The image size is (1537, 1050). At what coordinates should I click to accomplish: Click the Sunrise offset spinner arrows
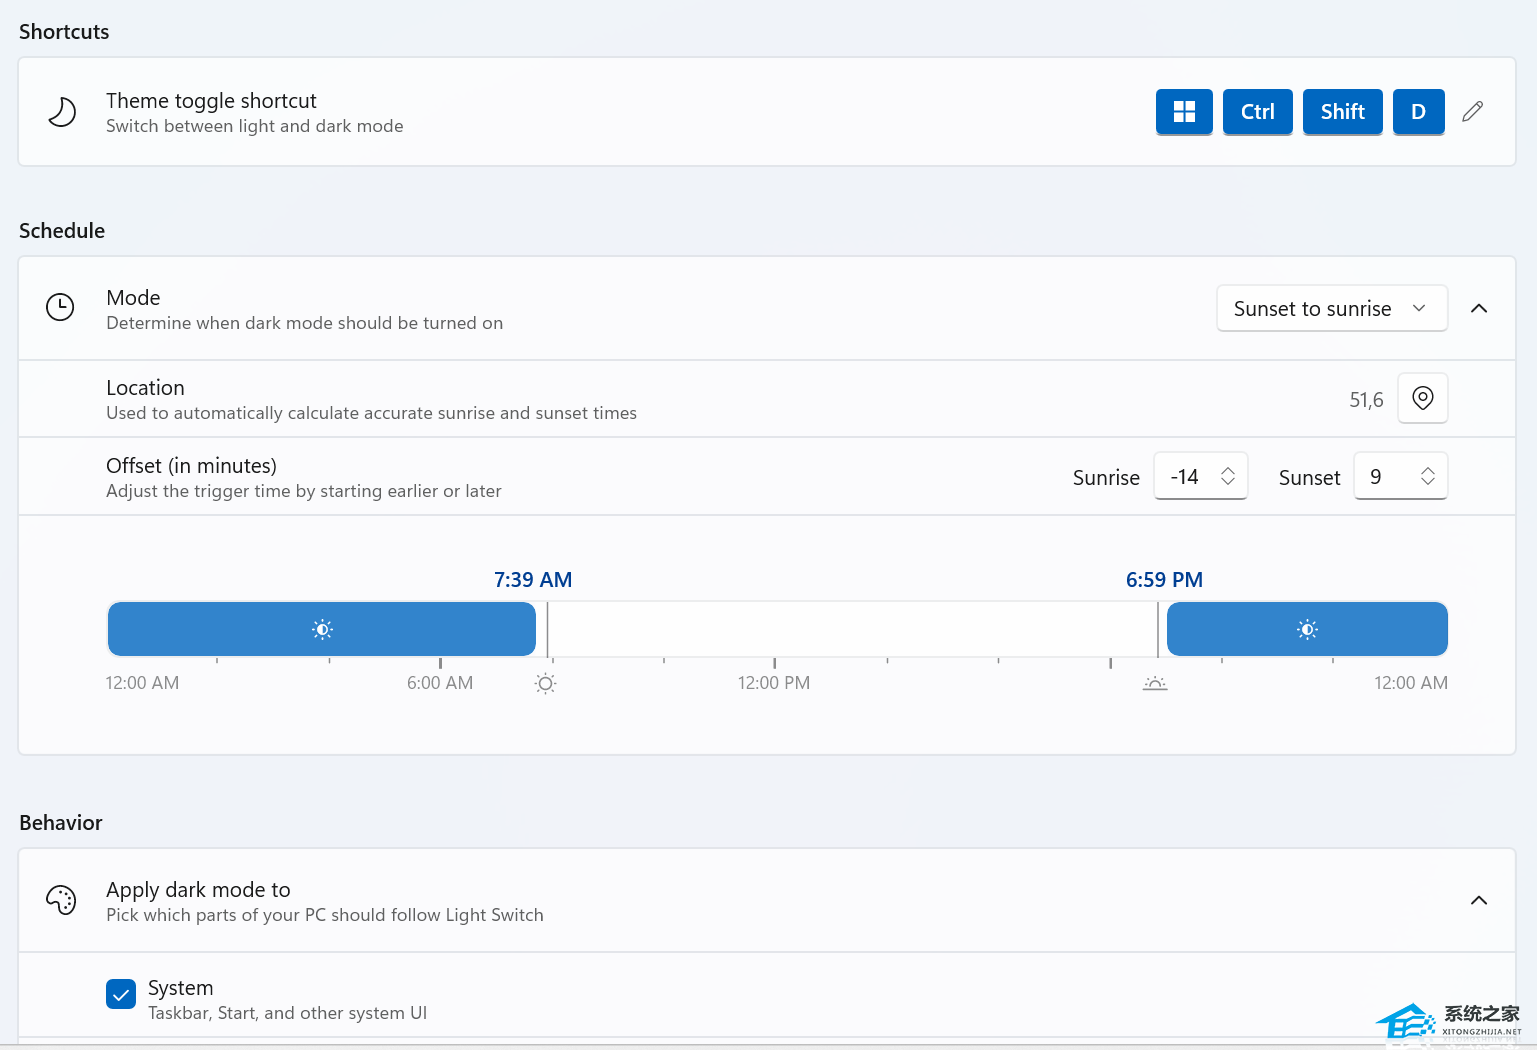pos(1228,477)
